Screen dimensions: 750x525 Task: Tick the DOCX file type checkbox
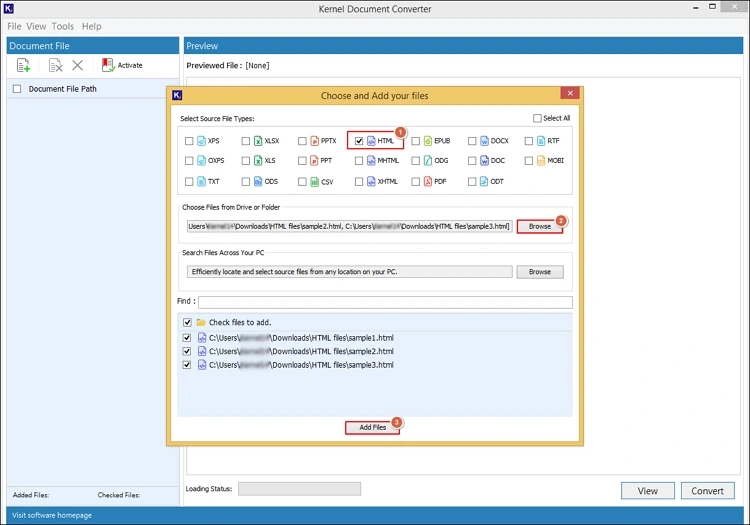(472, 141)
